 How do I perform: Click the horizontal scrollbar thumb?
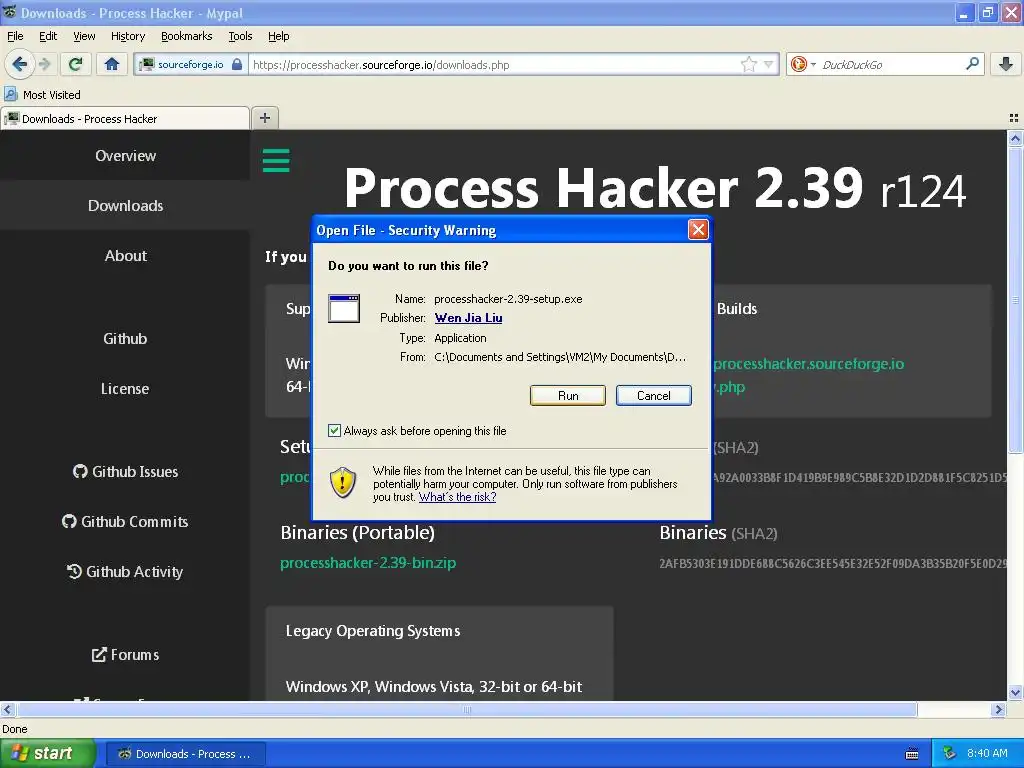pos(466,709)
